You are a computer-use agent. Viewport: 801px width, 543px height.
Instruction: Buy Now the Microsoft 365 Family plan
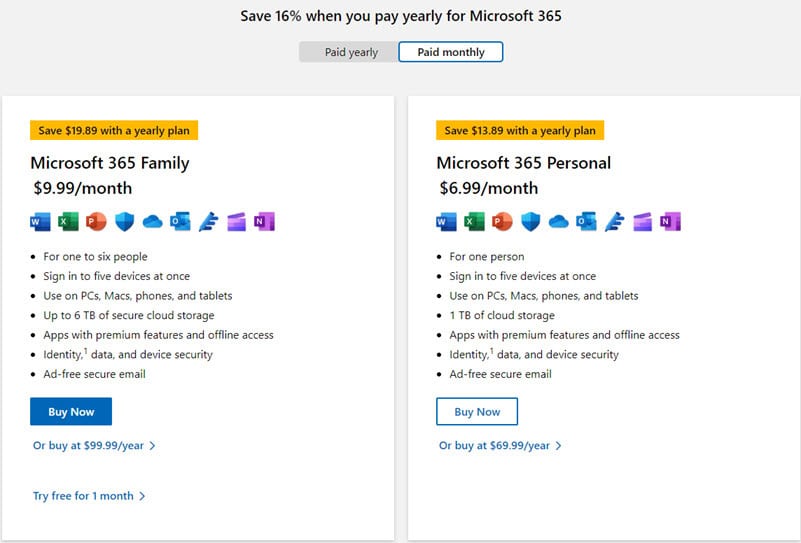71,412
